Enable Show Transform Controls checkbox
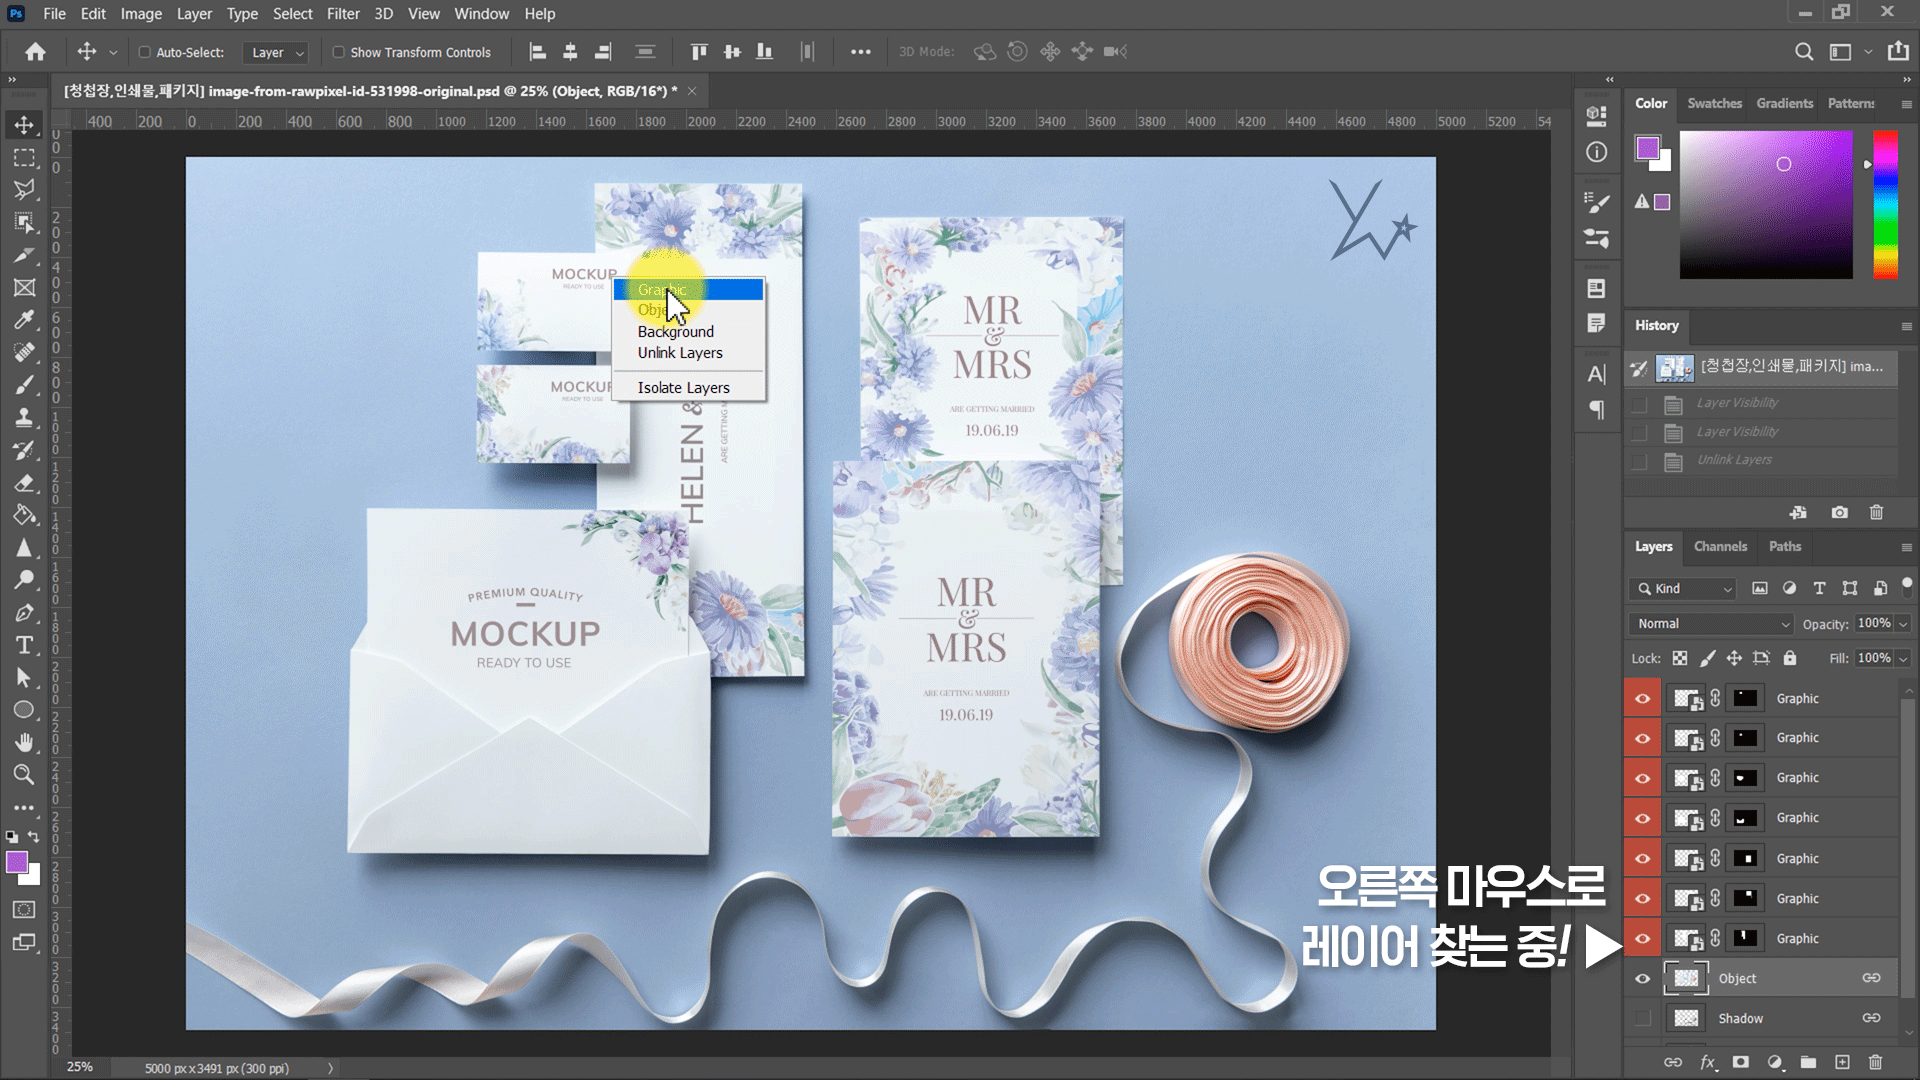1920x1080 pixels. point(338,52)
